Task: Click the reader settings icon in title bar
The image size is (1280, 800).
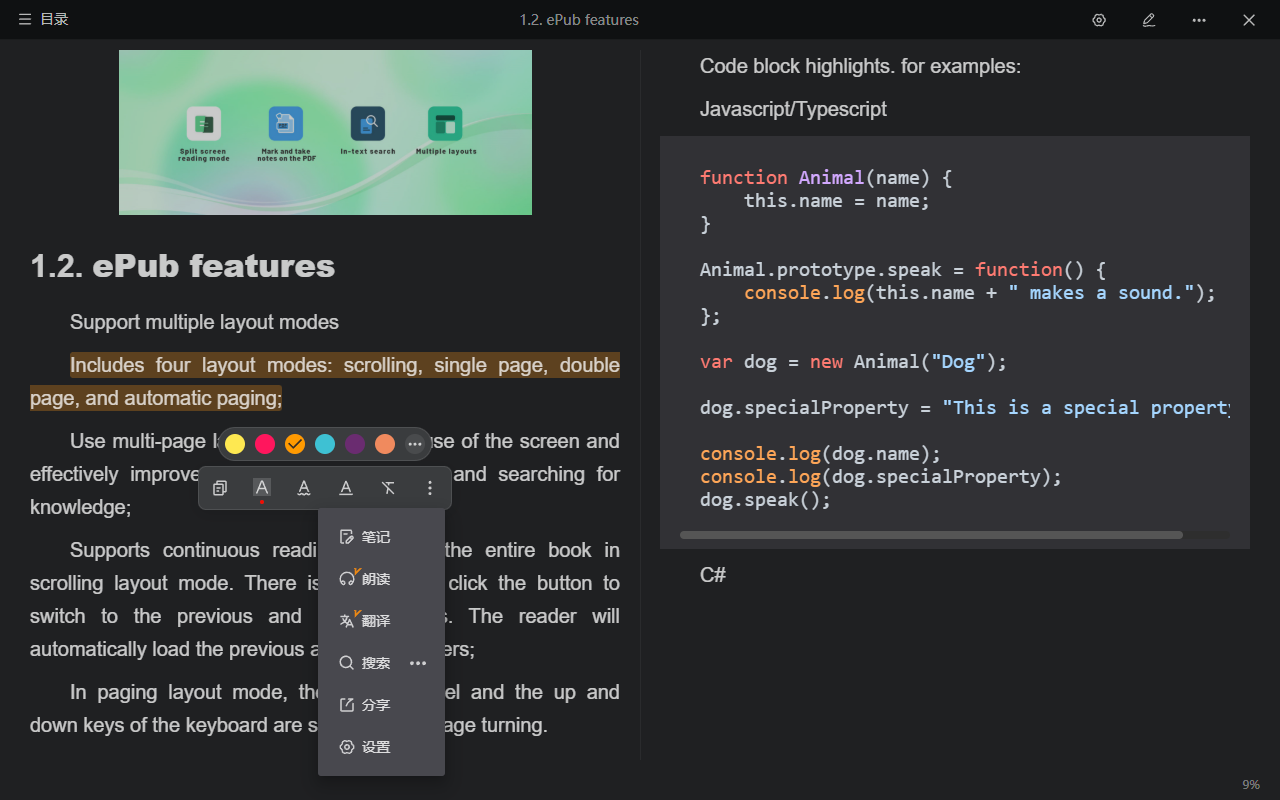Action: tap(1099, 20)
